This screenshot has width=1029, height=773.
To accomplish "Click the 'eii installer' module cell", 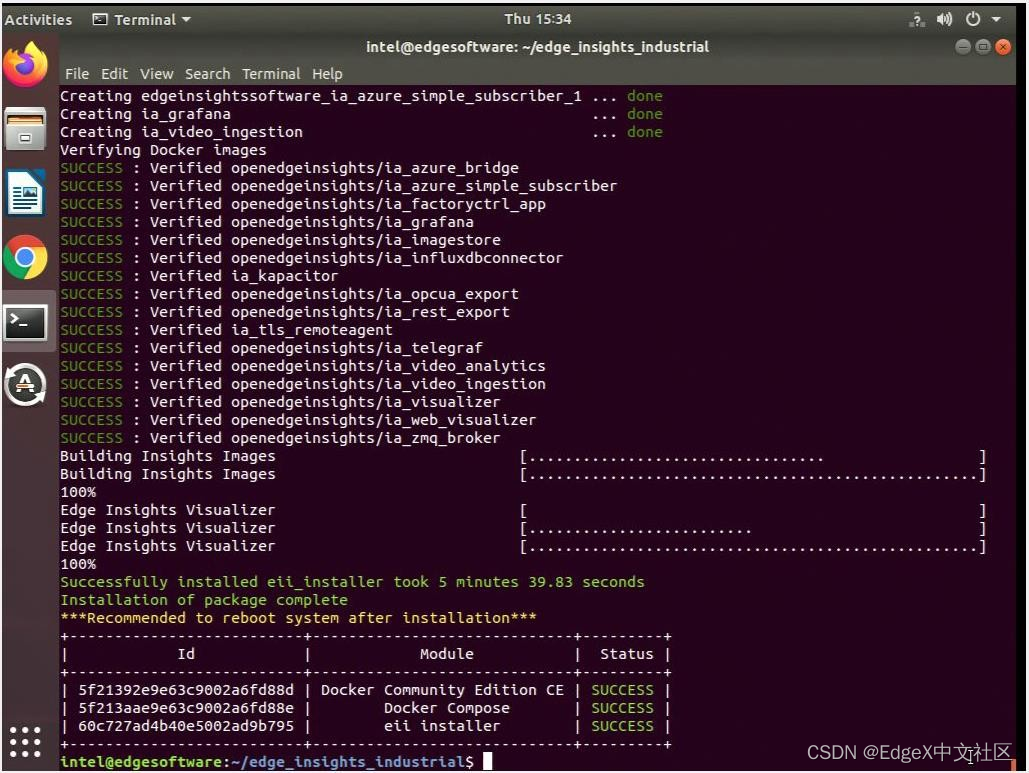I will [442, 726].
